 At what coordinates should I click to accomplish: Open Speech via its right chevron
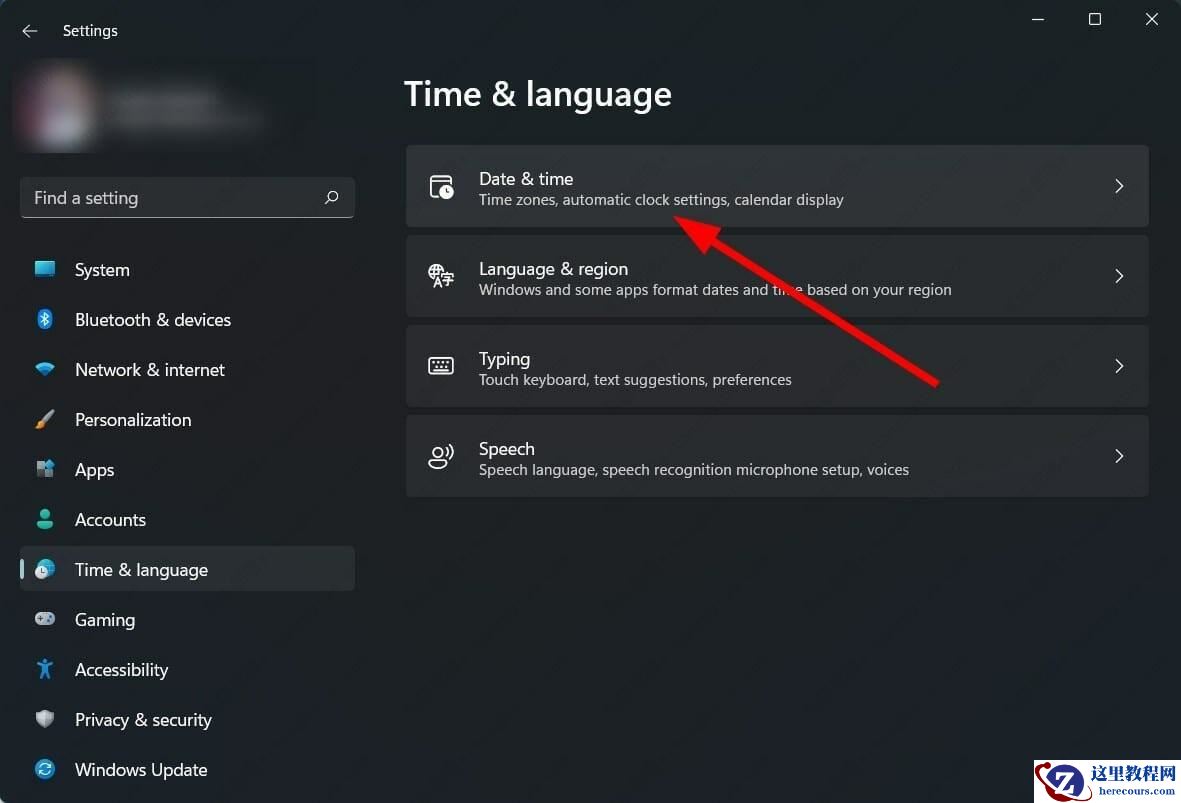click(x=1119, y=456)
